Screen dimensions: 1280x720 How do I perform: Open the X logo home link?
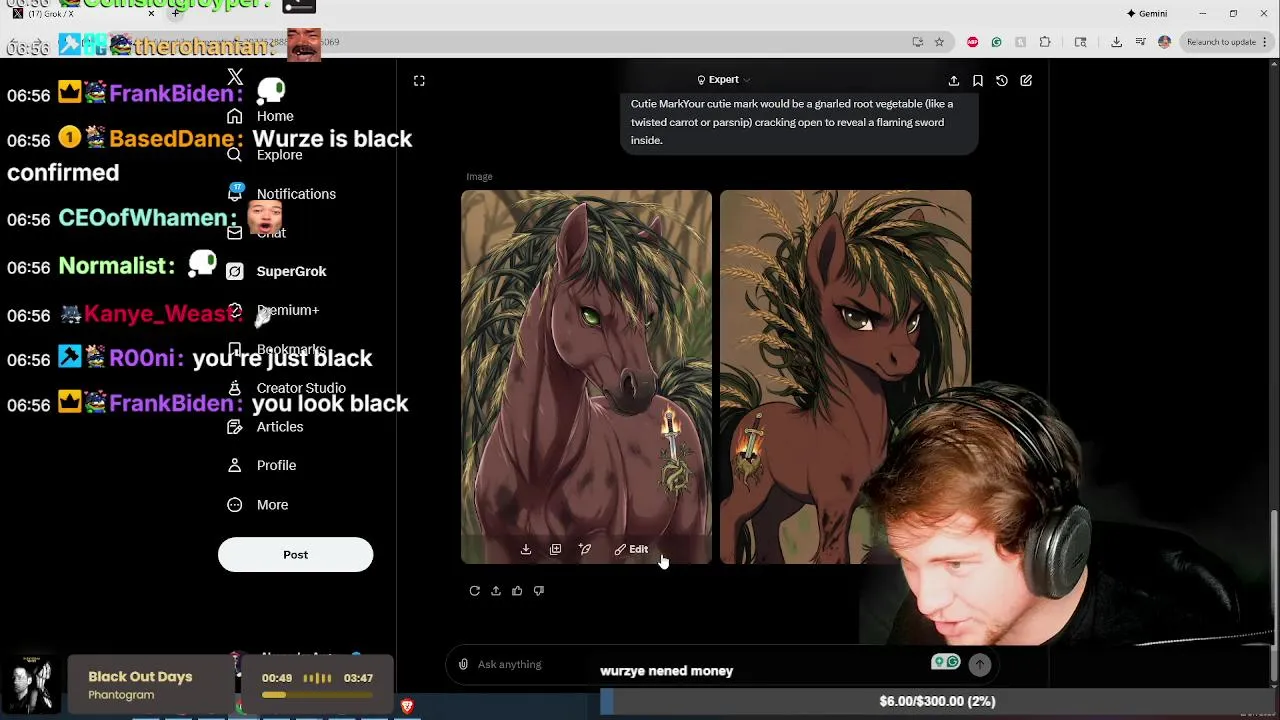[235, 77]
